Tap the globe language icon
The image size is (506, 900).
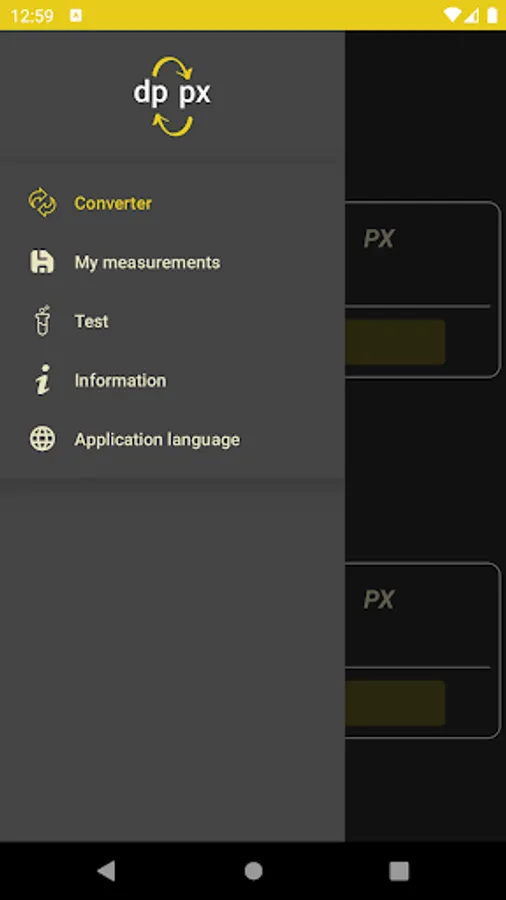(x=42, y=439)
